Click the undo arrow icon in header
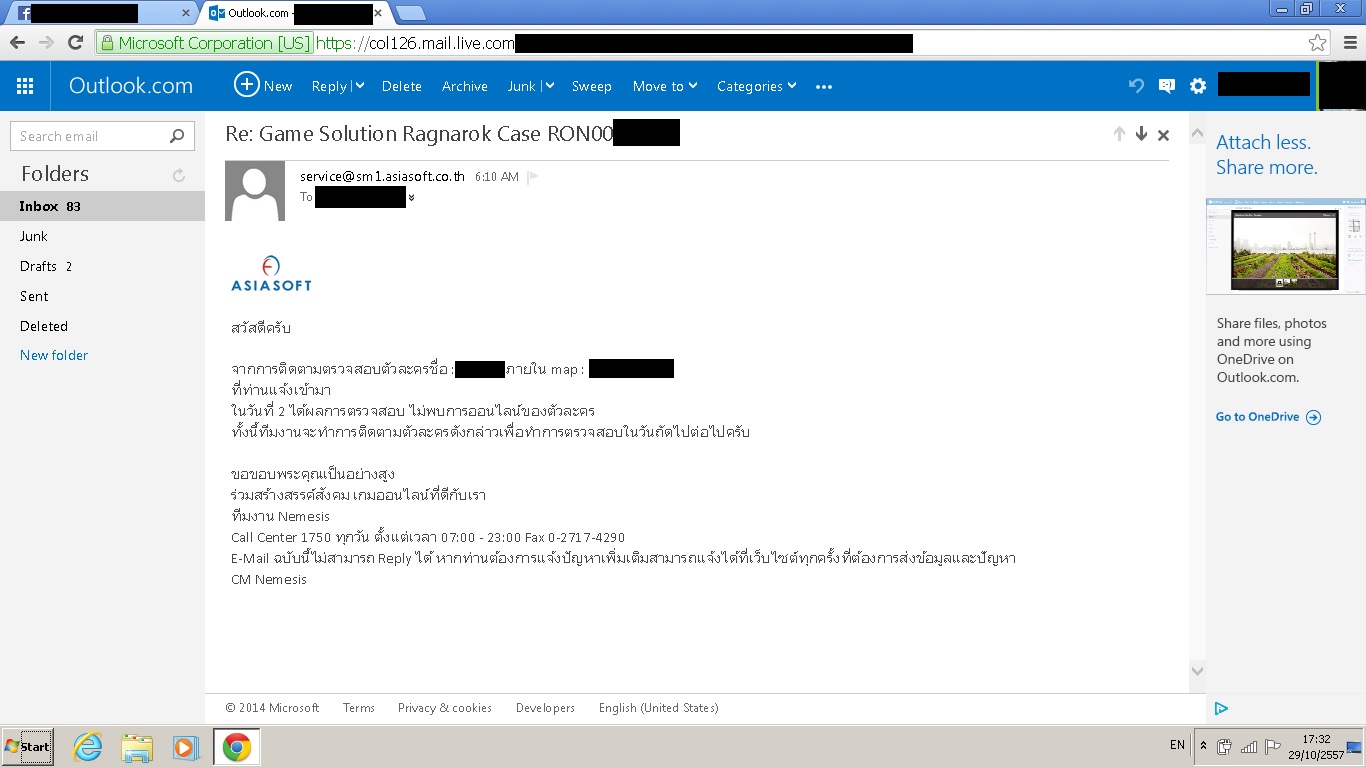Screen dimensions: 1366x768 pos(1136,86)
